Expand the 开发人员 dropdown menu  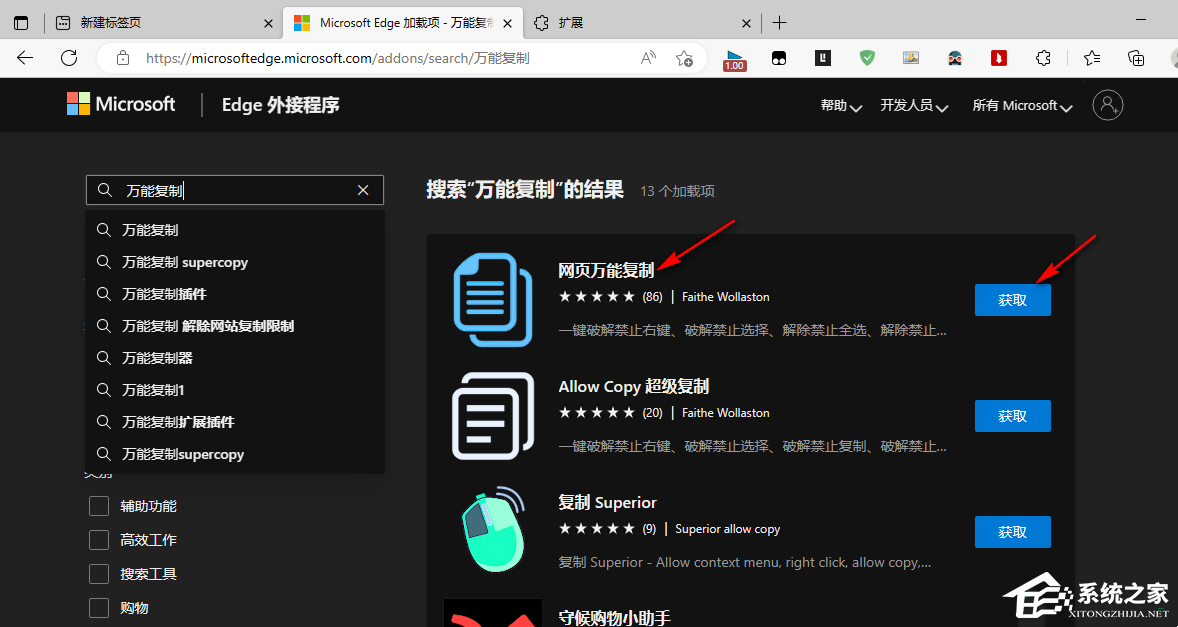pos(914,106)
